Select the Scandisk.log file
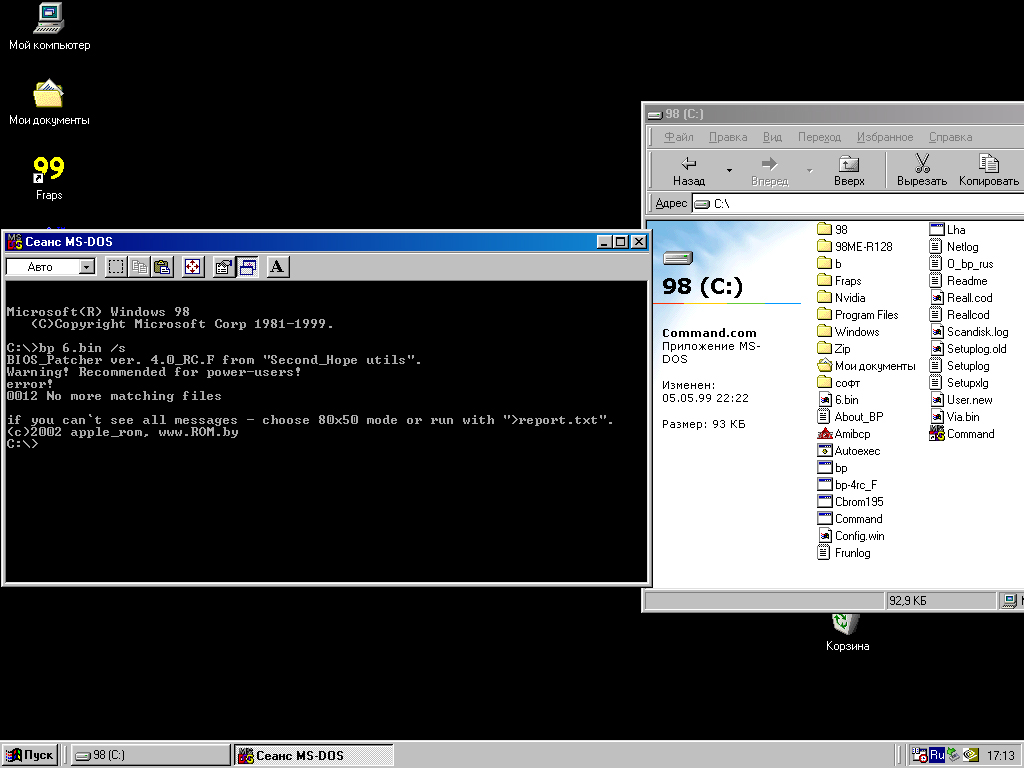1024x768 pixels. click(969, 332)
